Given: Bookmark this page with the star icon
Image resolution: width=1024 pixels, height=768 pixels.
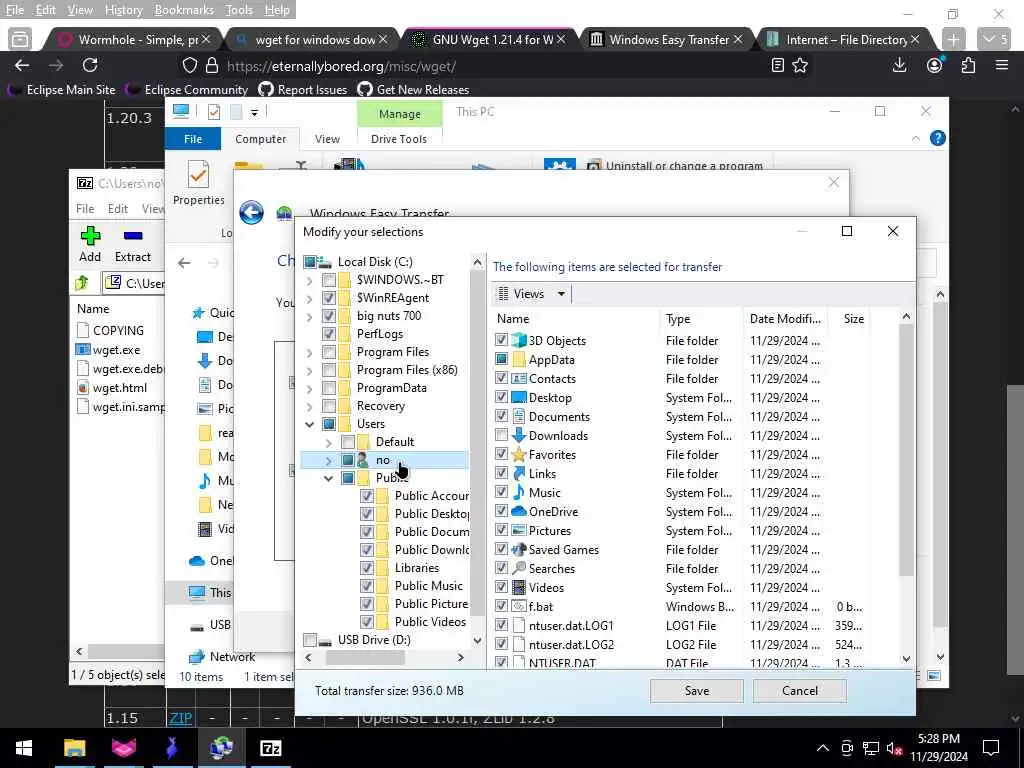Looking at the screenshot, I should click(800, 65).
